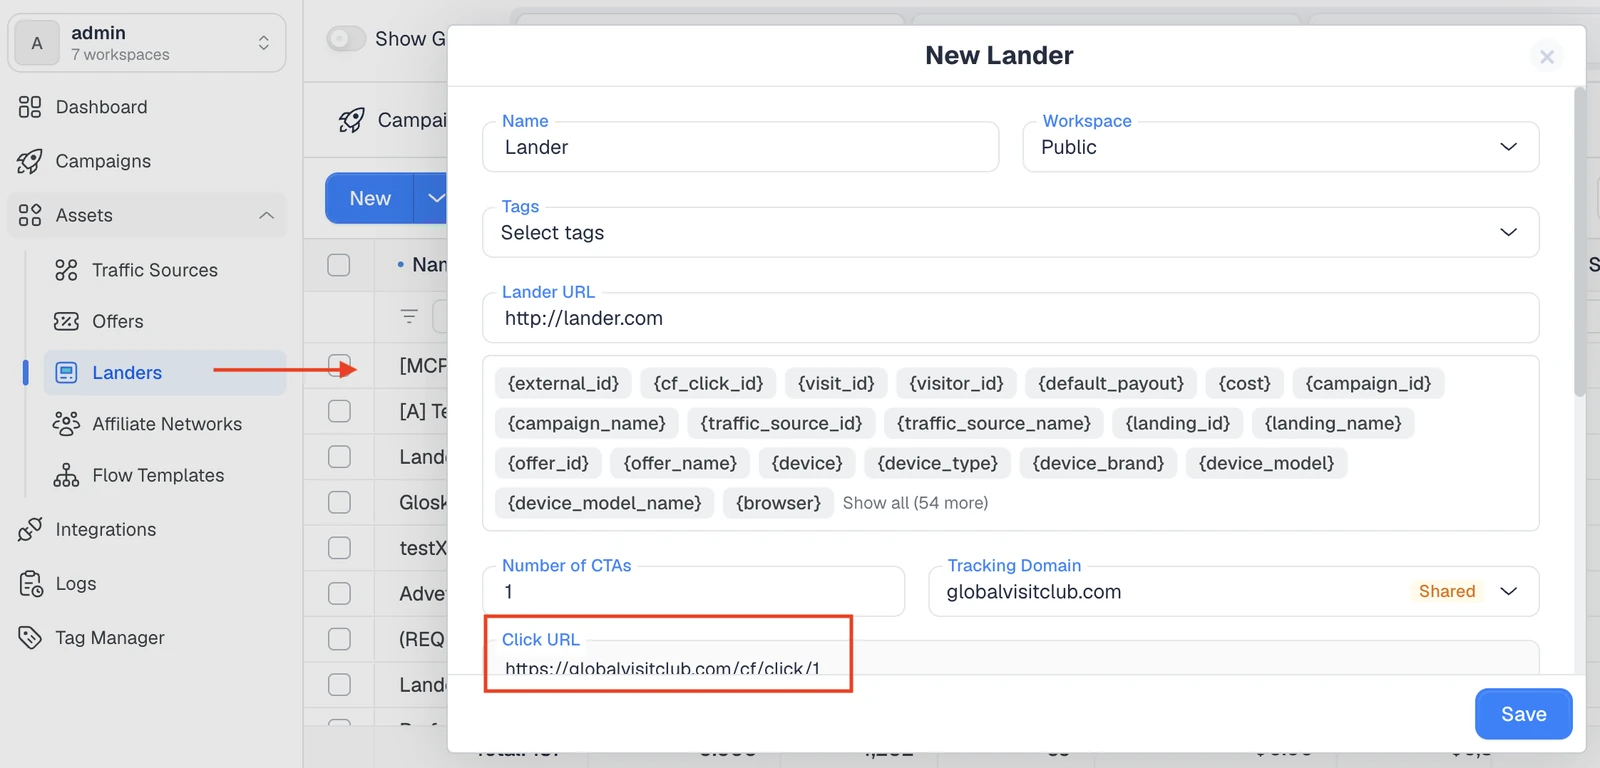Check the testX row checkbox

(x=339, y=548)
